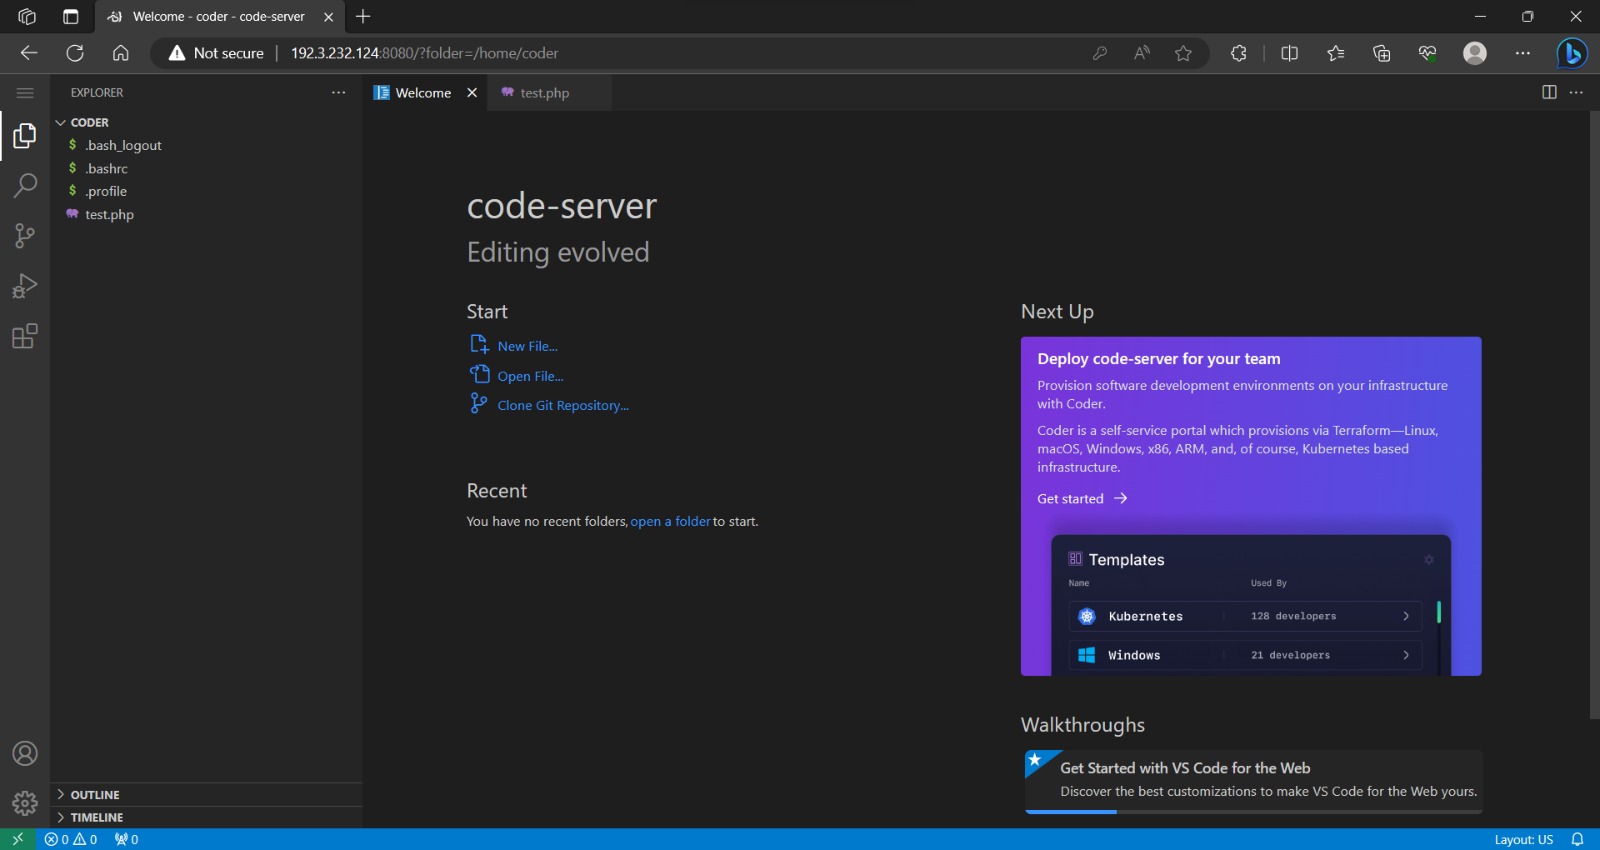This screenshot has height=850, width=1600.
Task: Click the Windows template row
Action: pos(1245,655)
